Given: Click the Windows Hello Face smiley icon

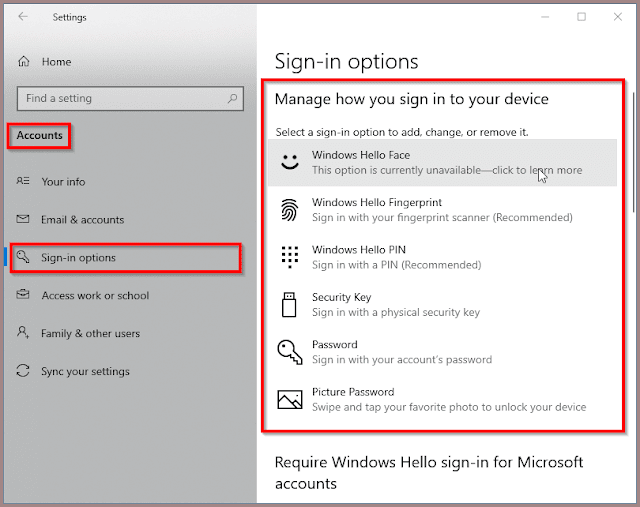Looking at the screenshot, I should pos(290,162).
